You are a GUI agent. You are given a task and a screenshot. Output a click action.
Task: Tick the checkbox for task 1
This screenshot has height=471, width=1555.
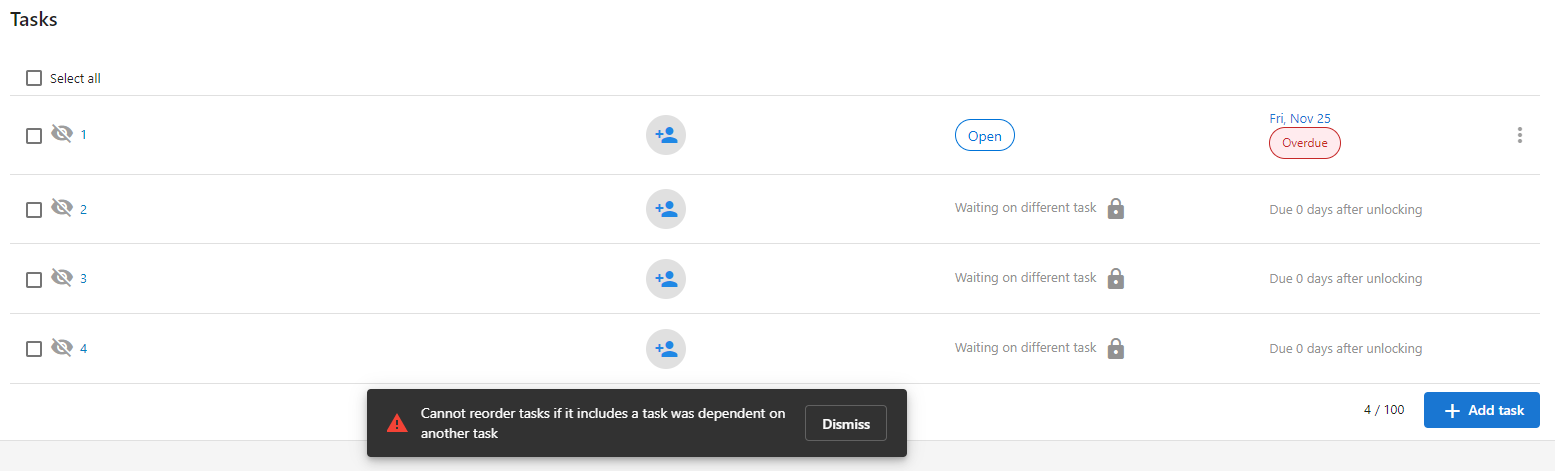click(x=34, y=135)
